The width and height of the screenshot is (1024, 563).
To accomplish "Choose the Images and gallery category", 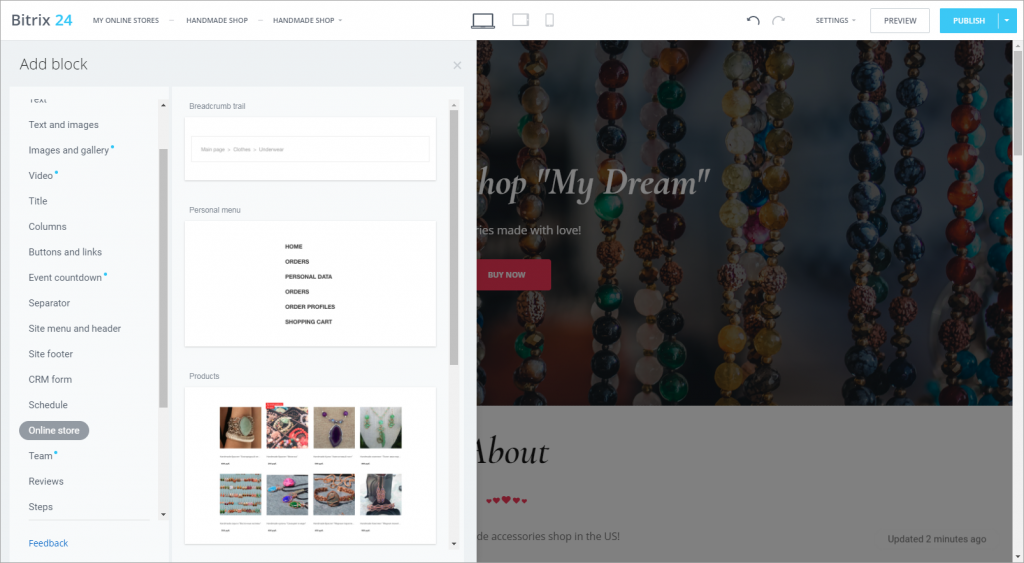I will [x=69, y=150].
